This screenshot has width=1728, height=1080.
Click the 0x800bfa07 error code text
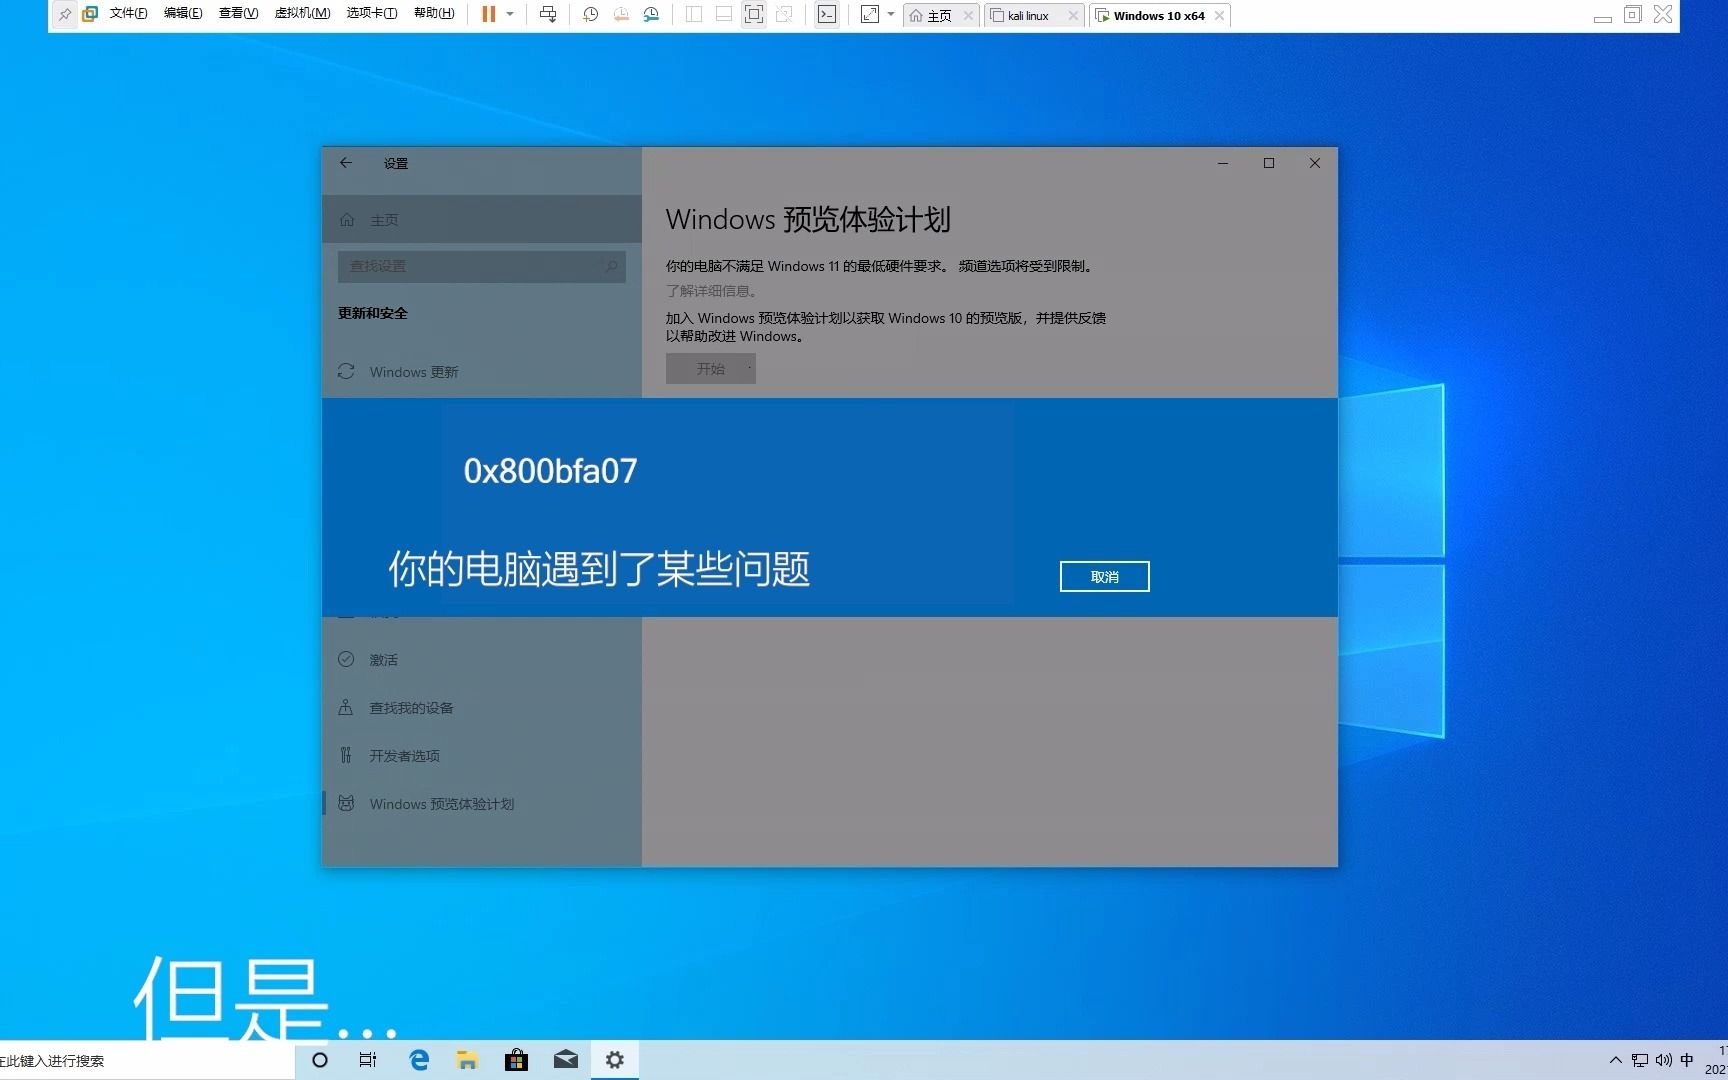[x=550, y=471]
